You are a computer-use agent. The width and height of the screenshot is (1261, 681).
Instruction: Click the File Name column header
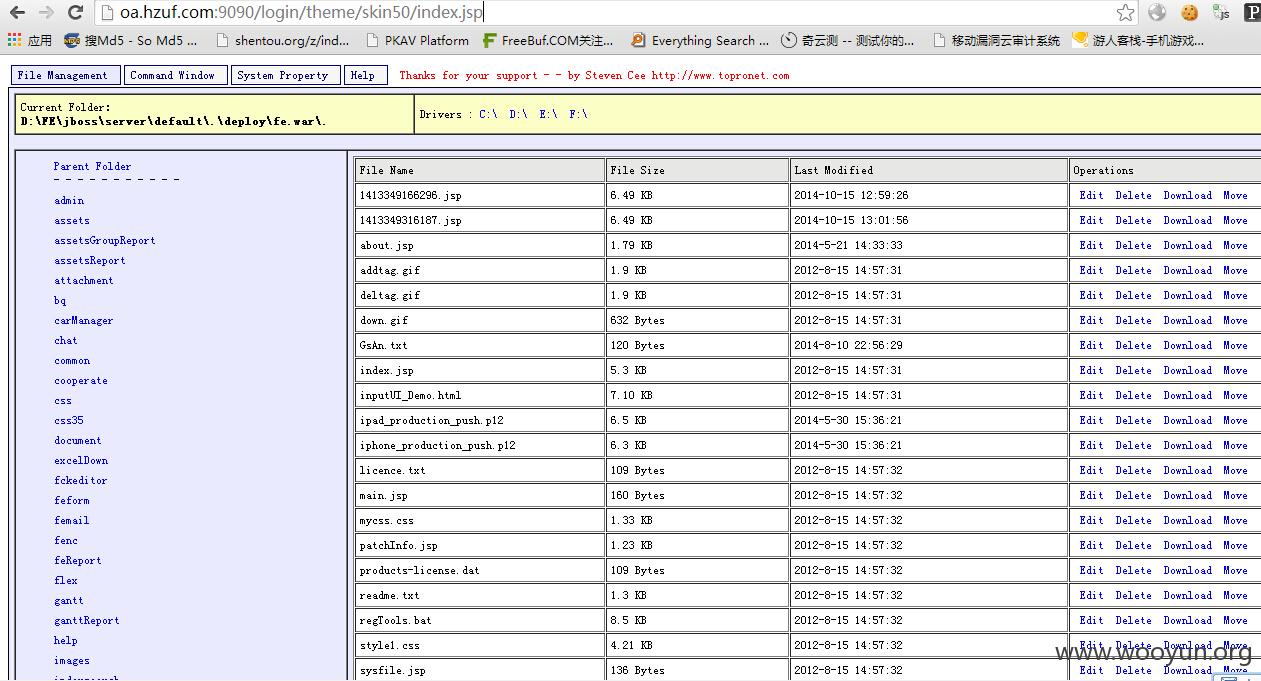[x=480, y=170]
